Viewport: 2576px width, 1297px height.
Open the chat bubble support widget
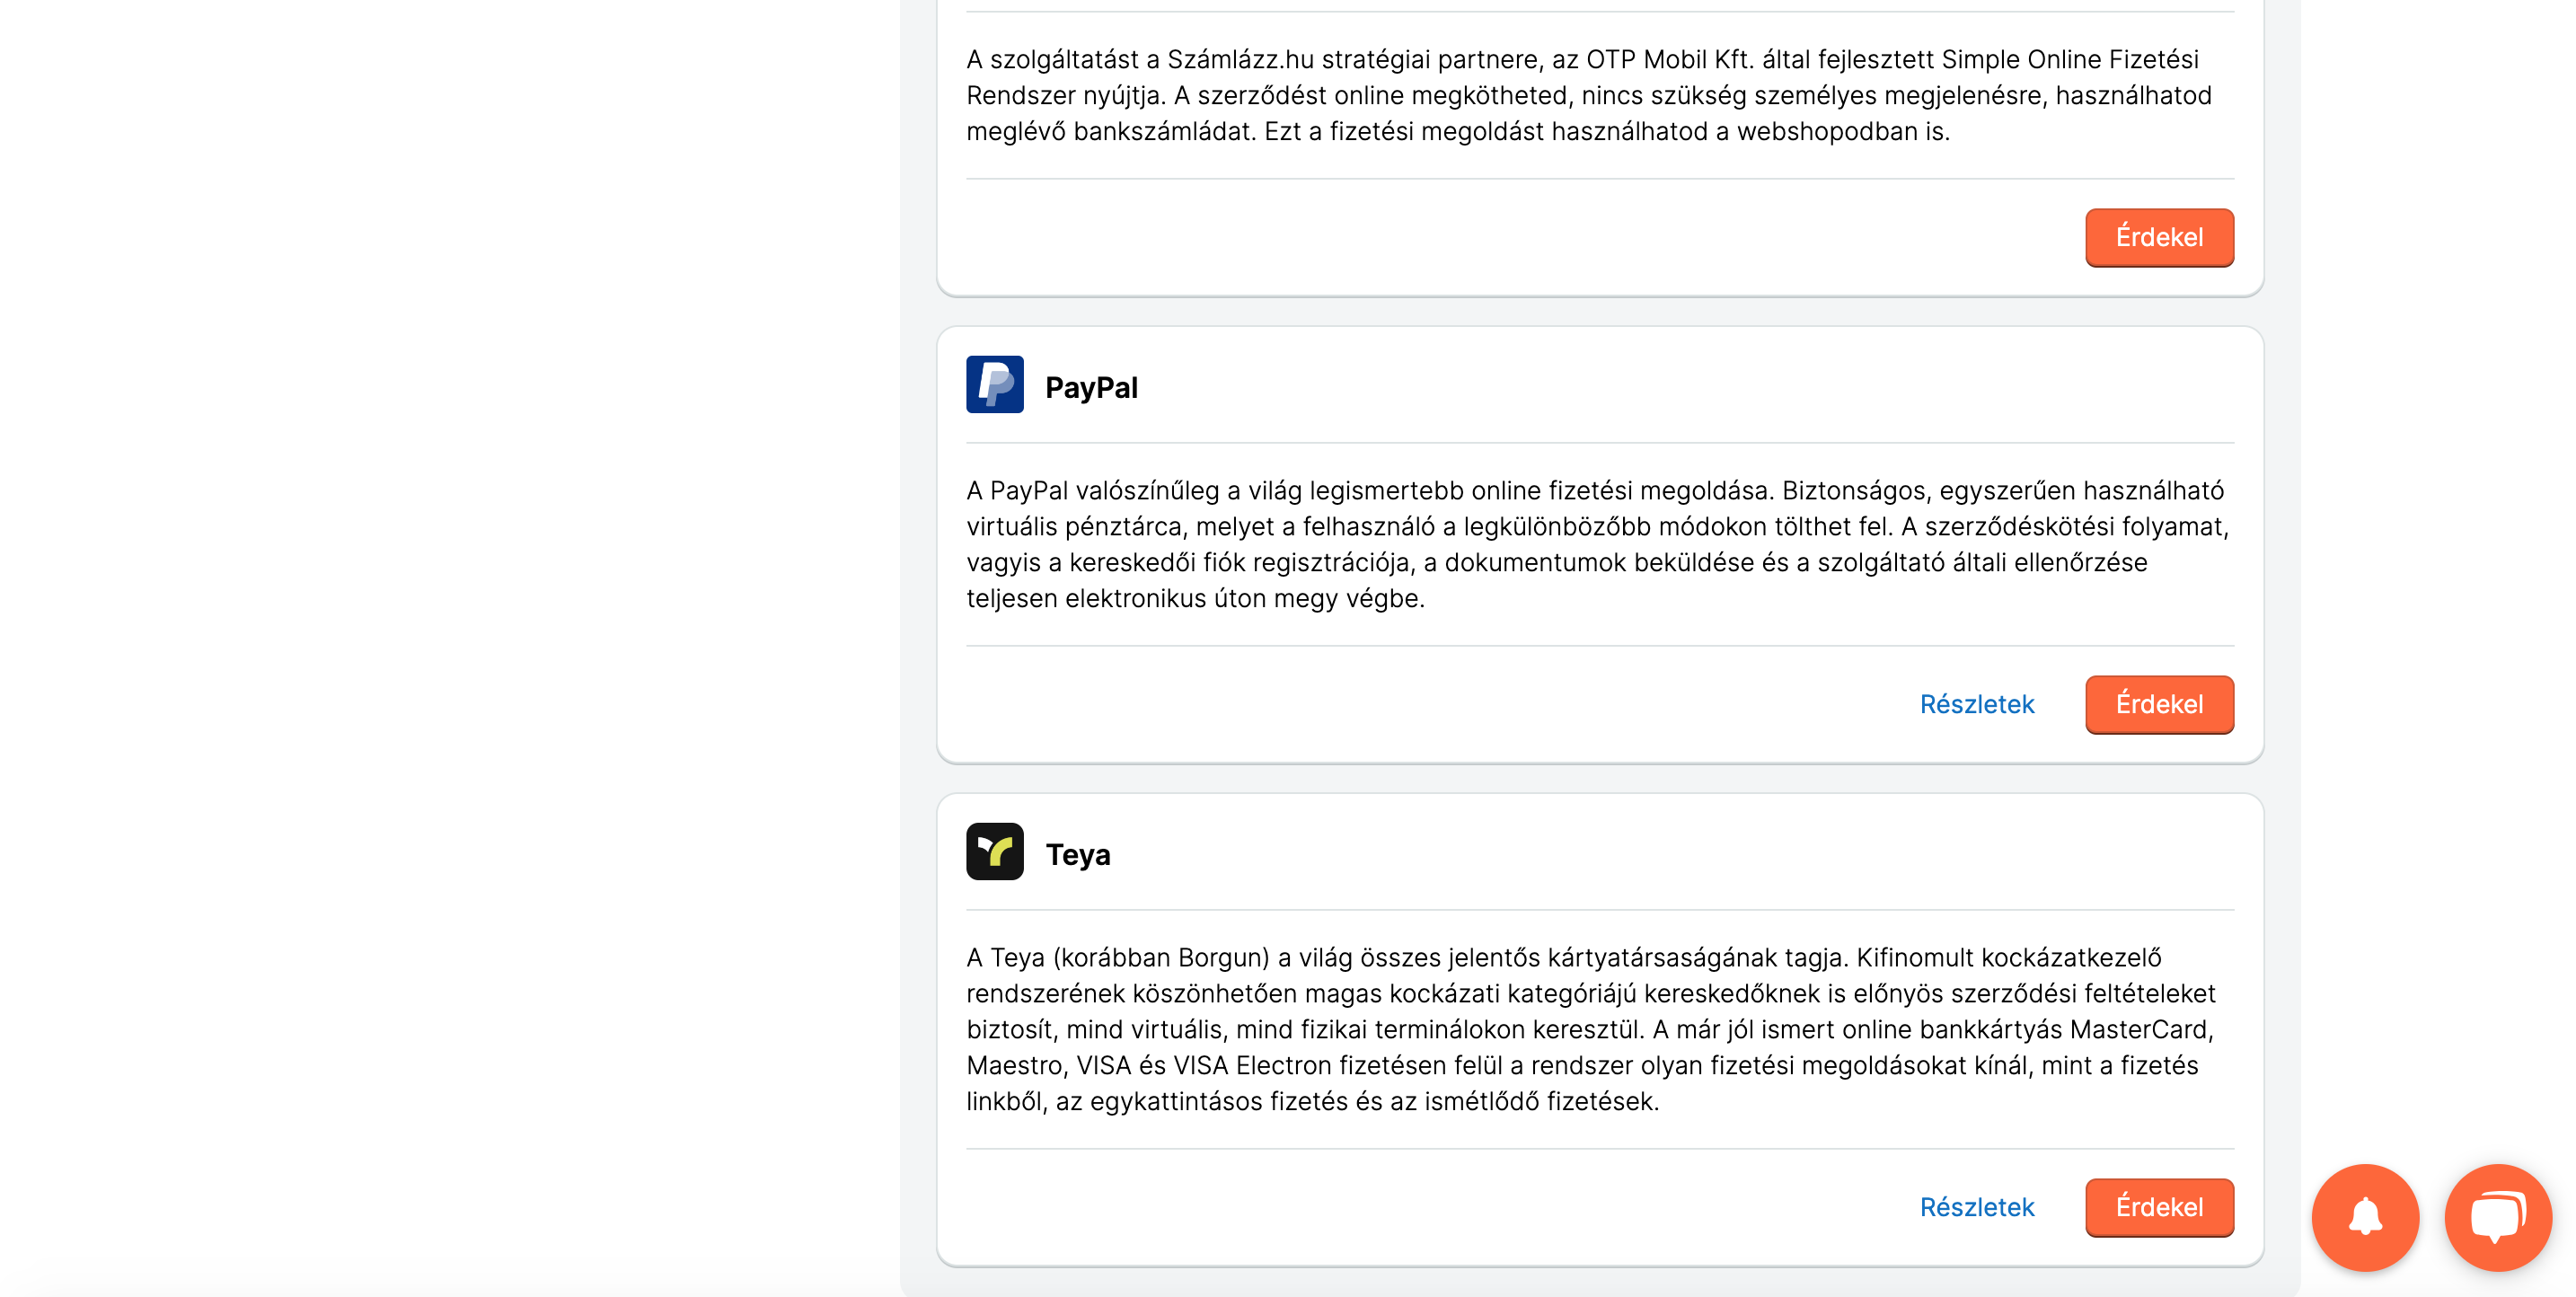coord(2497,1217)
